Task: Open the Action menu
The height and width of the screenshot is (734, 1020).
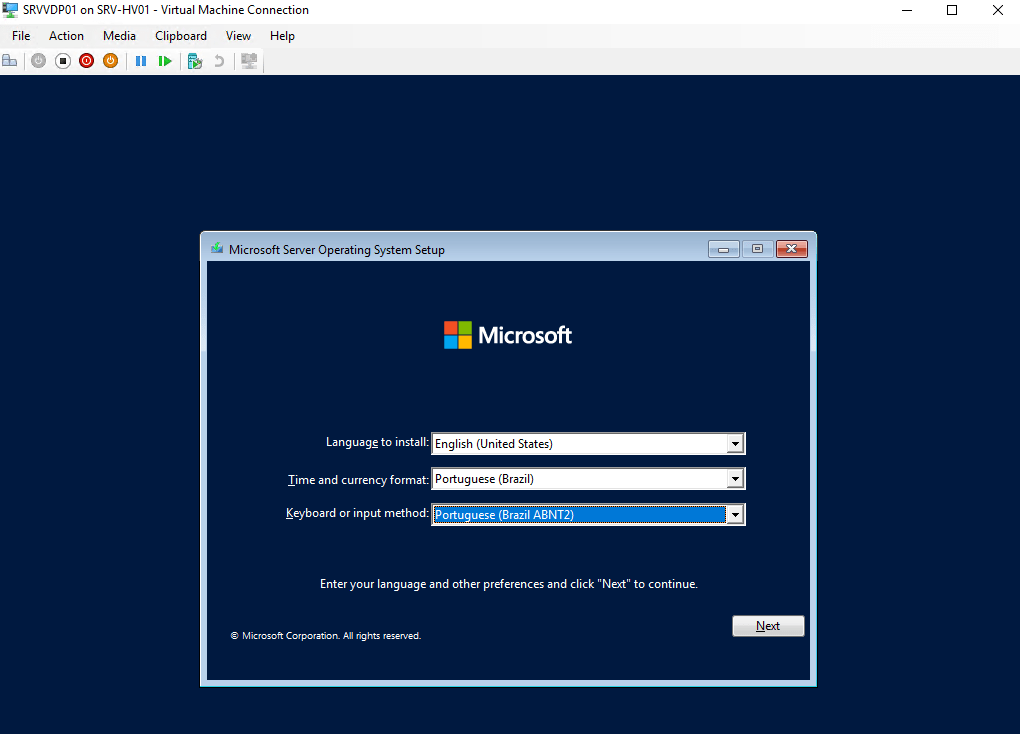Action: (67, 36)
